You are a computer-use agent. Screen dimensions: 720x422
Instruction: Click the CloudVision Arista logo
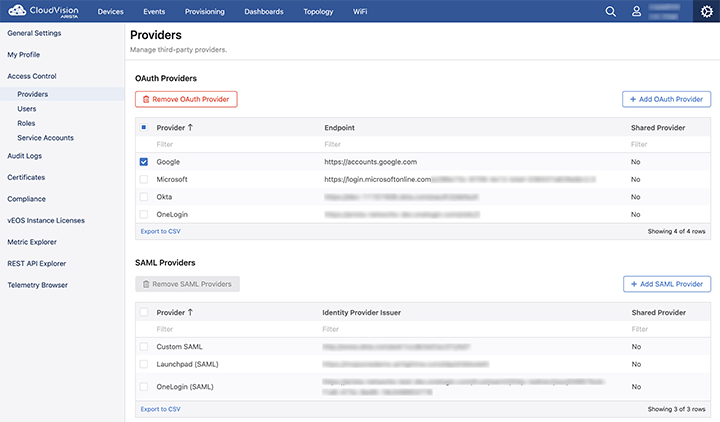44,11
